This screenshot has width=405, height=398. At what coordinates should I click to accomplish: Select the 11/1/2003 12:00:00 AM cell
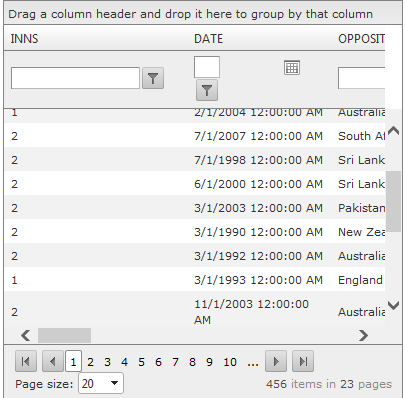tap(252, 312)
